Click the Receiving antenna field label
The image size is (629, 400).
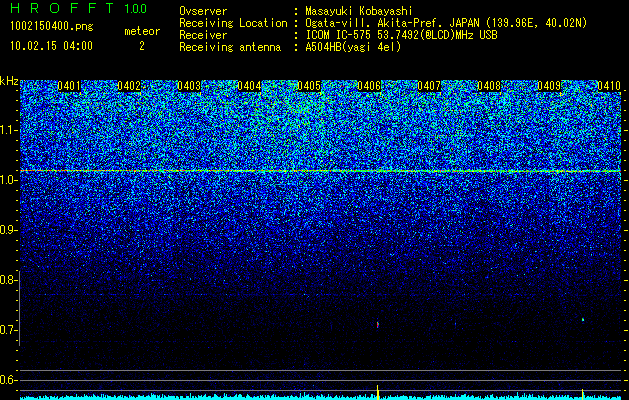(x=230, y=47)
